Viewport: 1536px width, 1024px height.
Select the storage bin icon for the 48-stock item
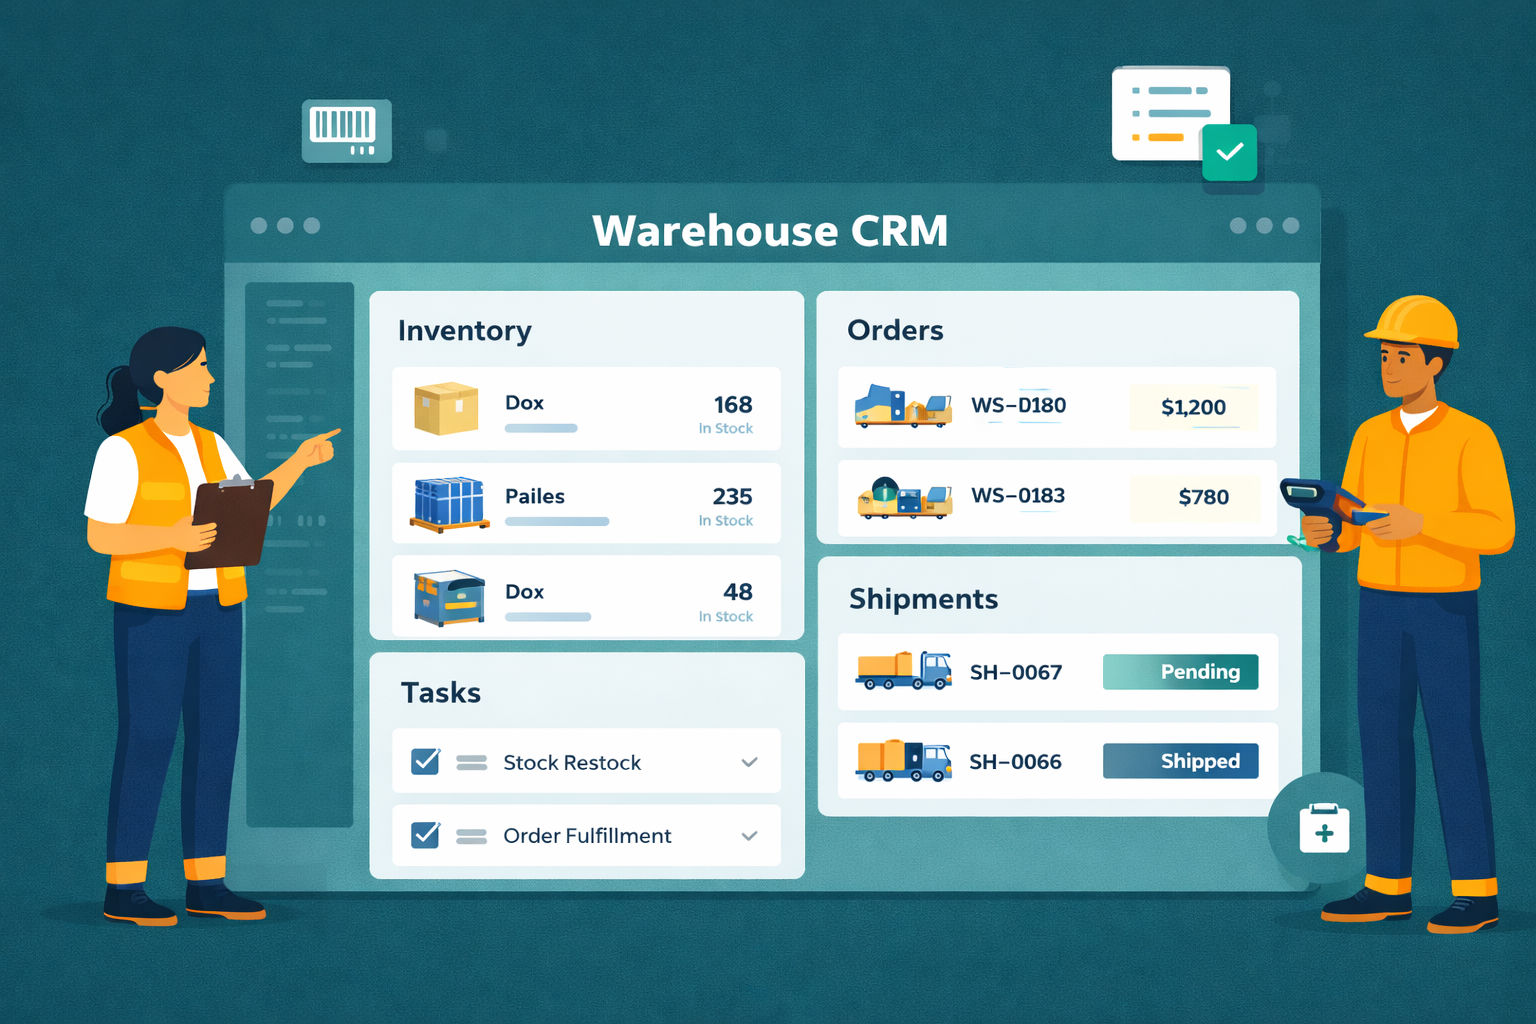pos(449,597)
